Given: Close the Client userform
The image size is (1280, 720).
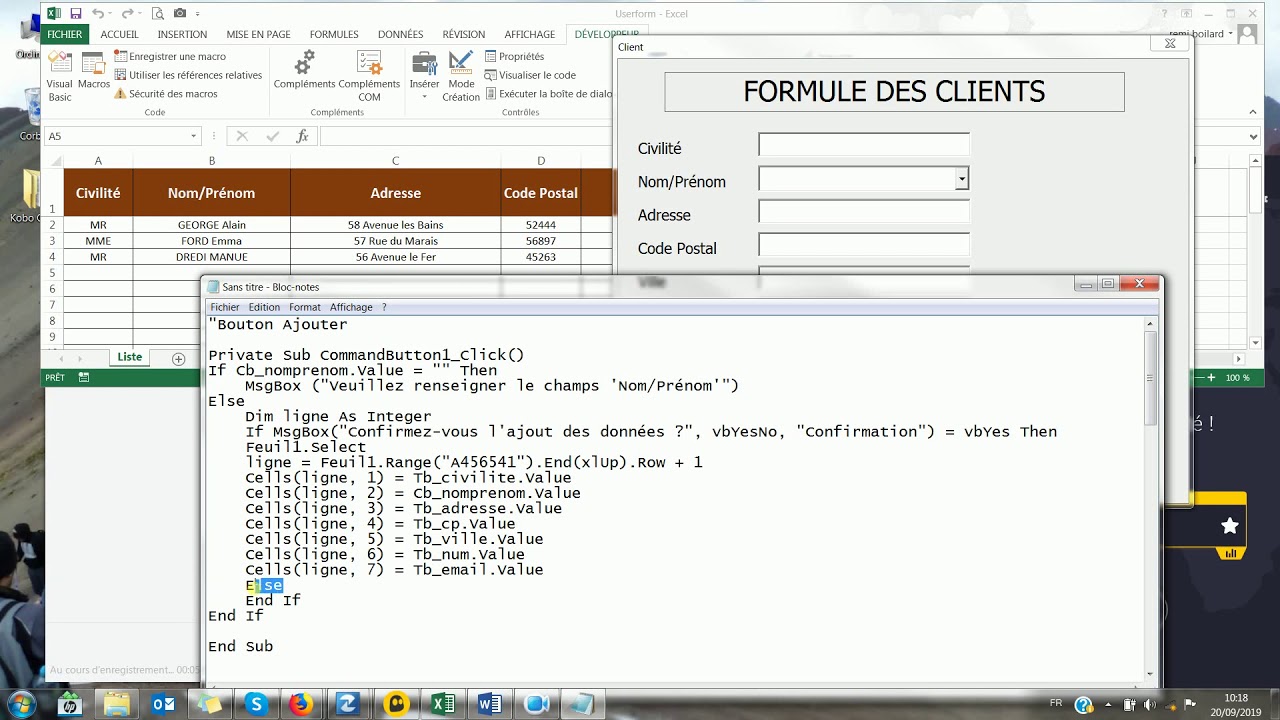Looking at the screenshot, I should [x=1170, y=43].
